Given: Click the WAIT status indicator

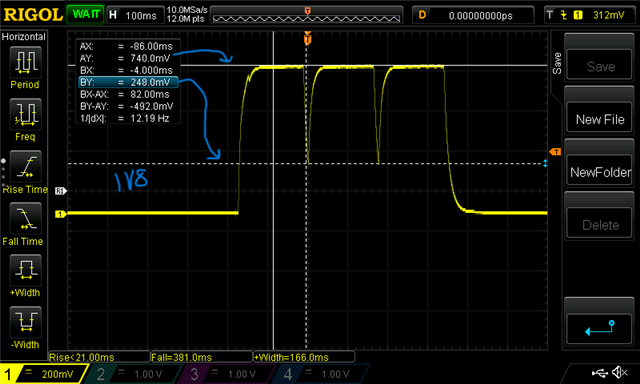Looking at the screenshot, I should pyautogui.click(x=85, y=14).
